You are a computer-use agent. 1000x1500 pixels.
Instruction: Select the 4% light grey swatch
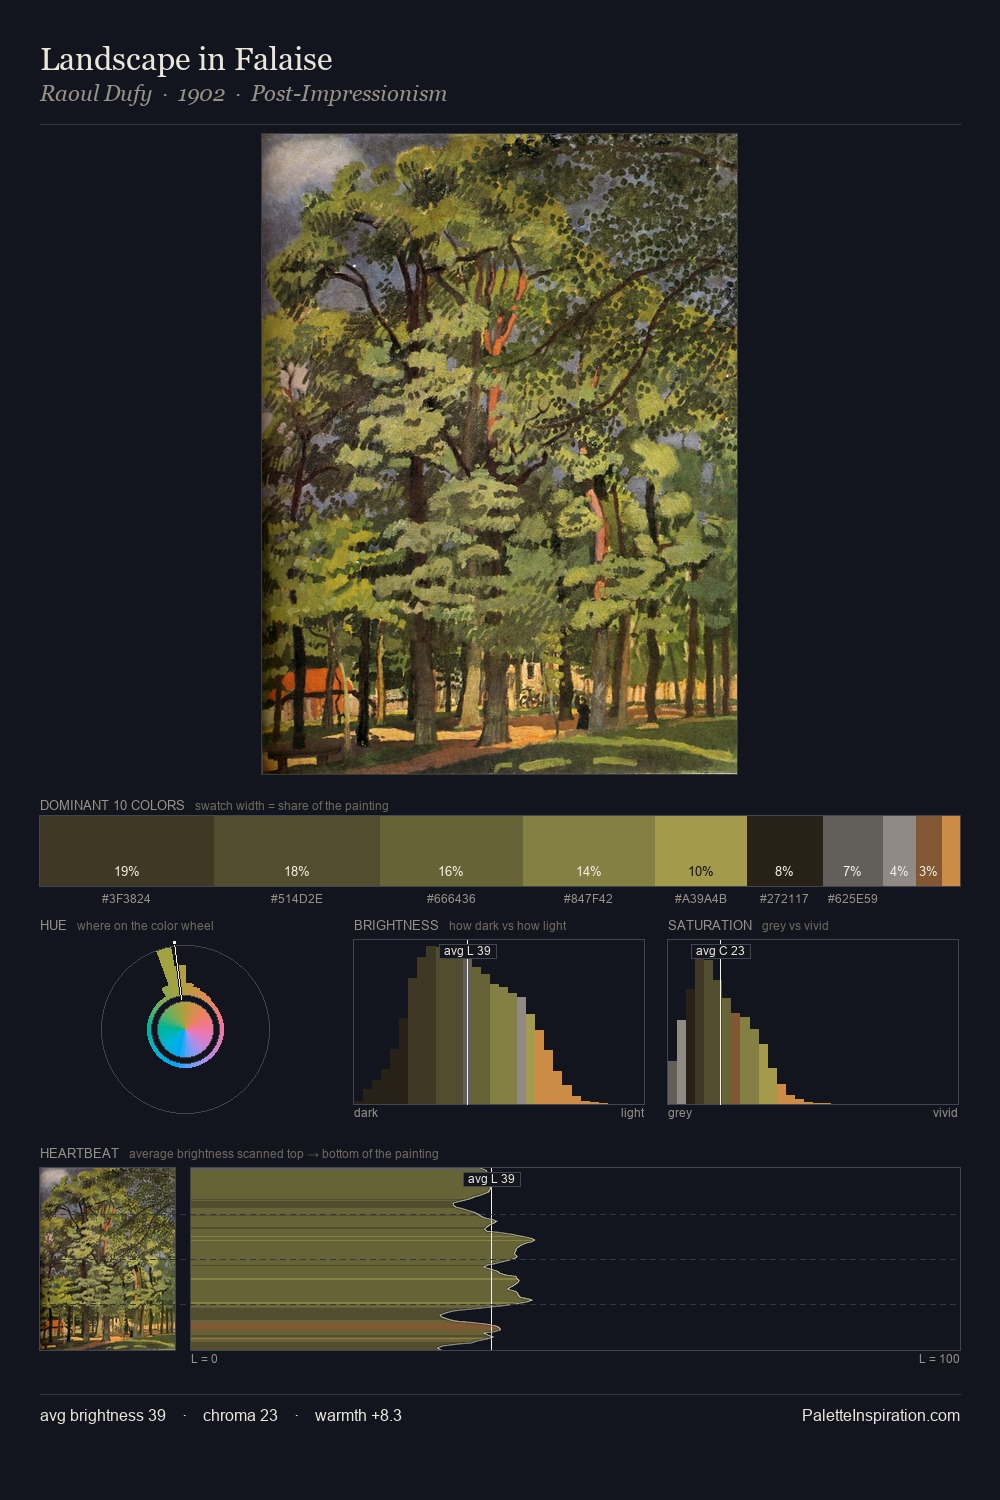[899, 851]
